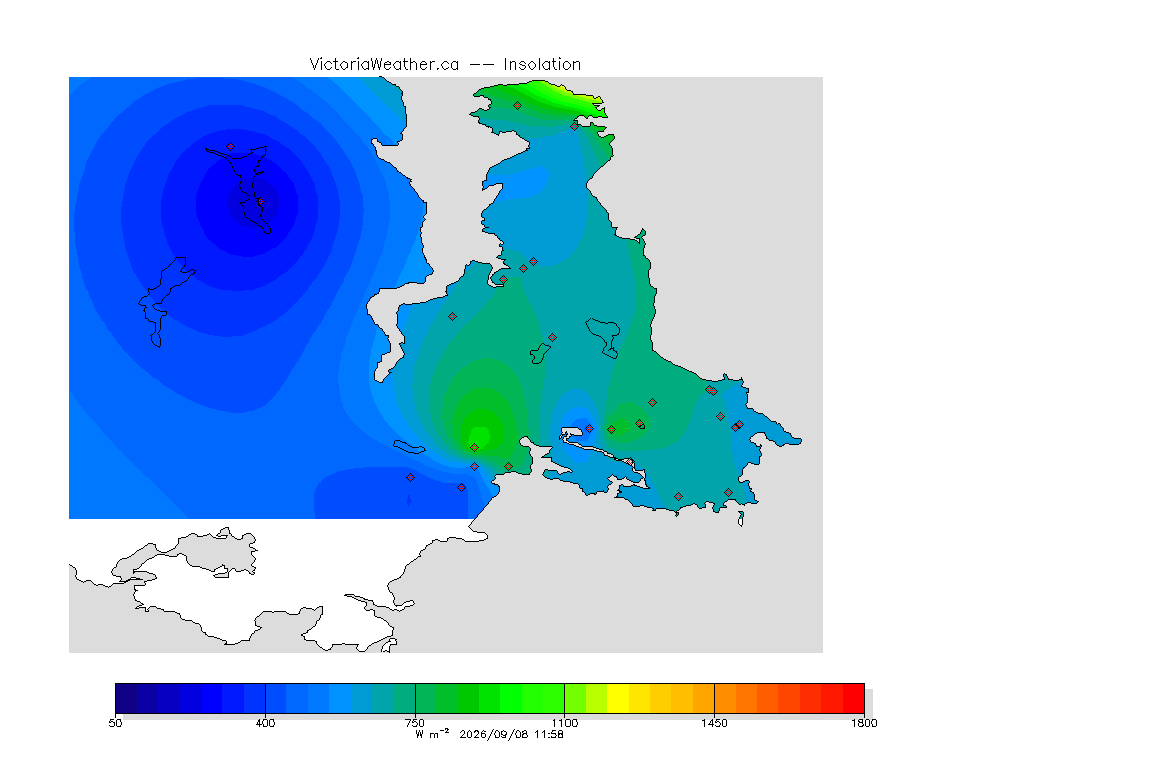Click the 1450 label under the orange section

tap(714, 723)
